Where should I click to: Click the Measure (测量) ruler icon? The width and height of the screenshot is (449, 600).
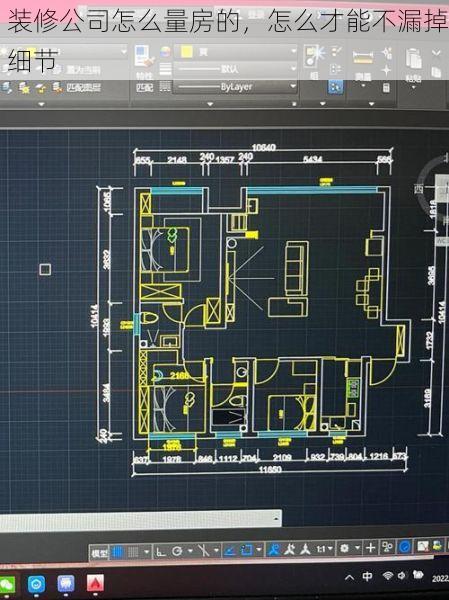click(362, 57)
